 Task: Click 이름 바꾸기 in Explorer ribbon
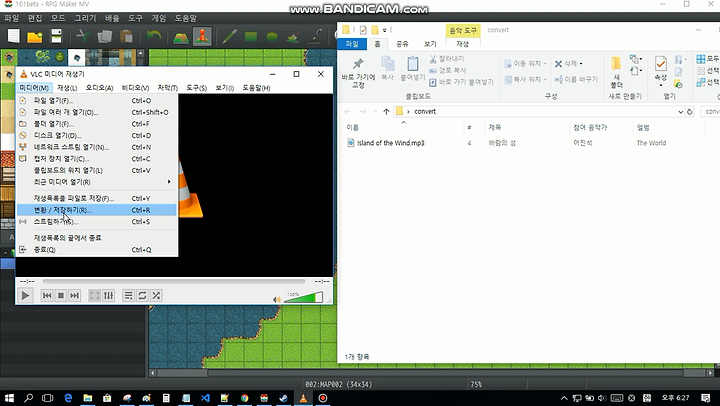point(576,79)
